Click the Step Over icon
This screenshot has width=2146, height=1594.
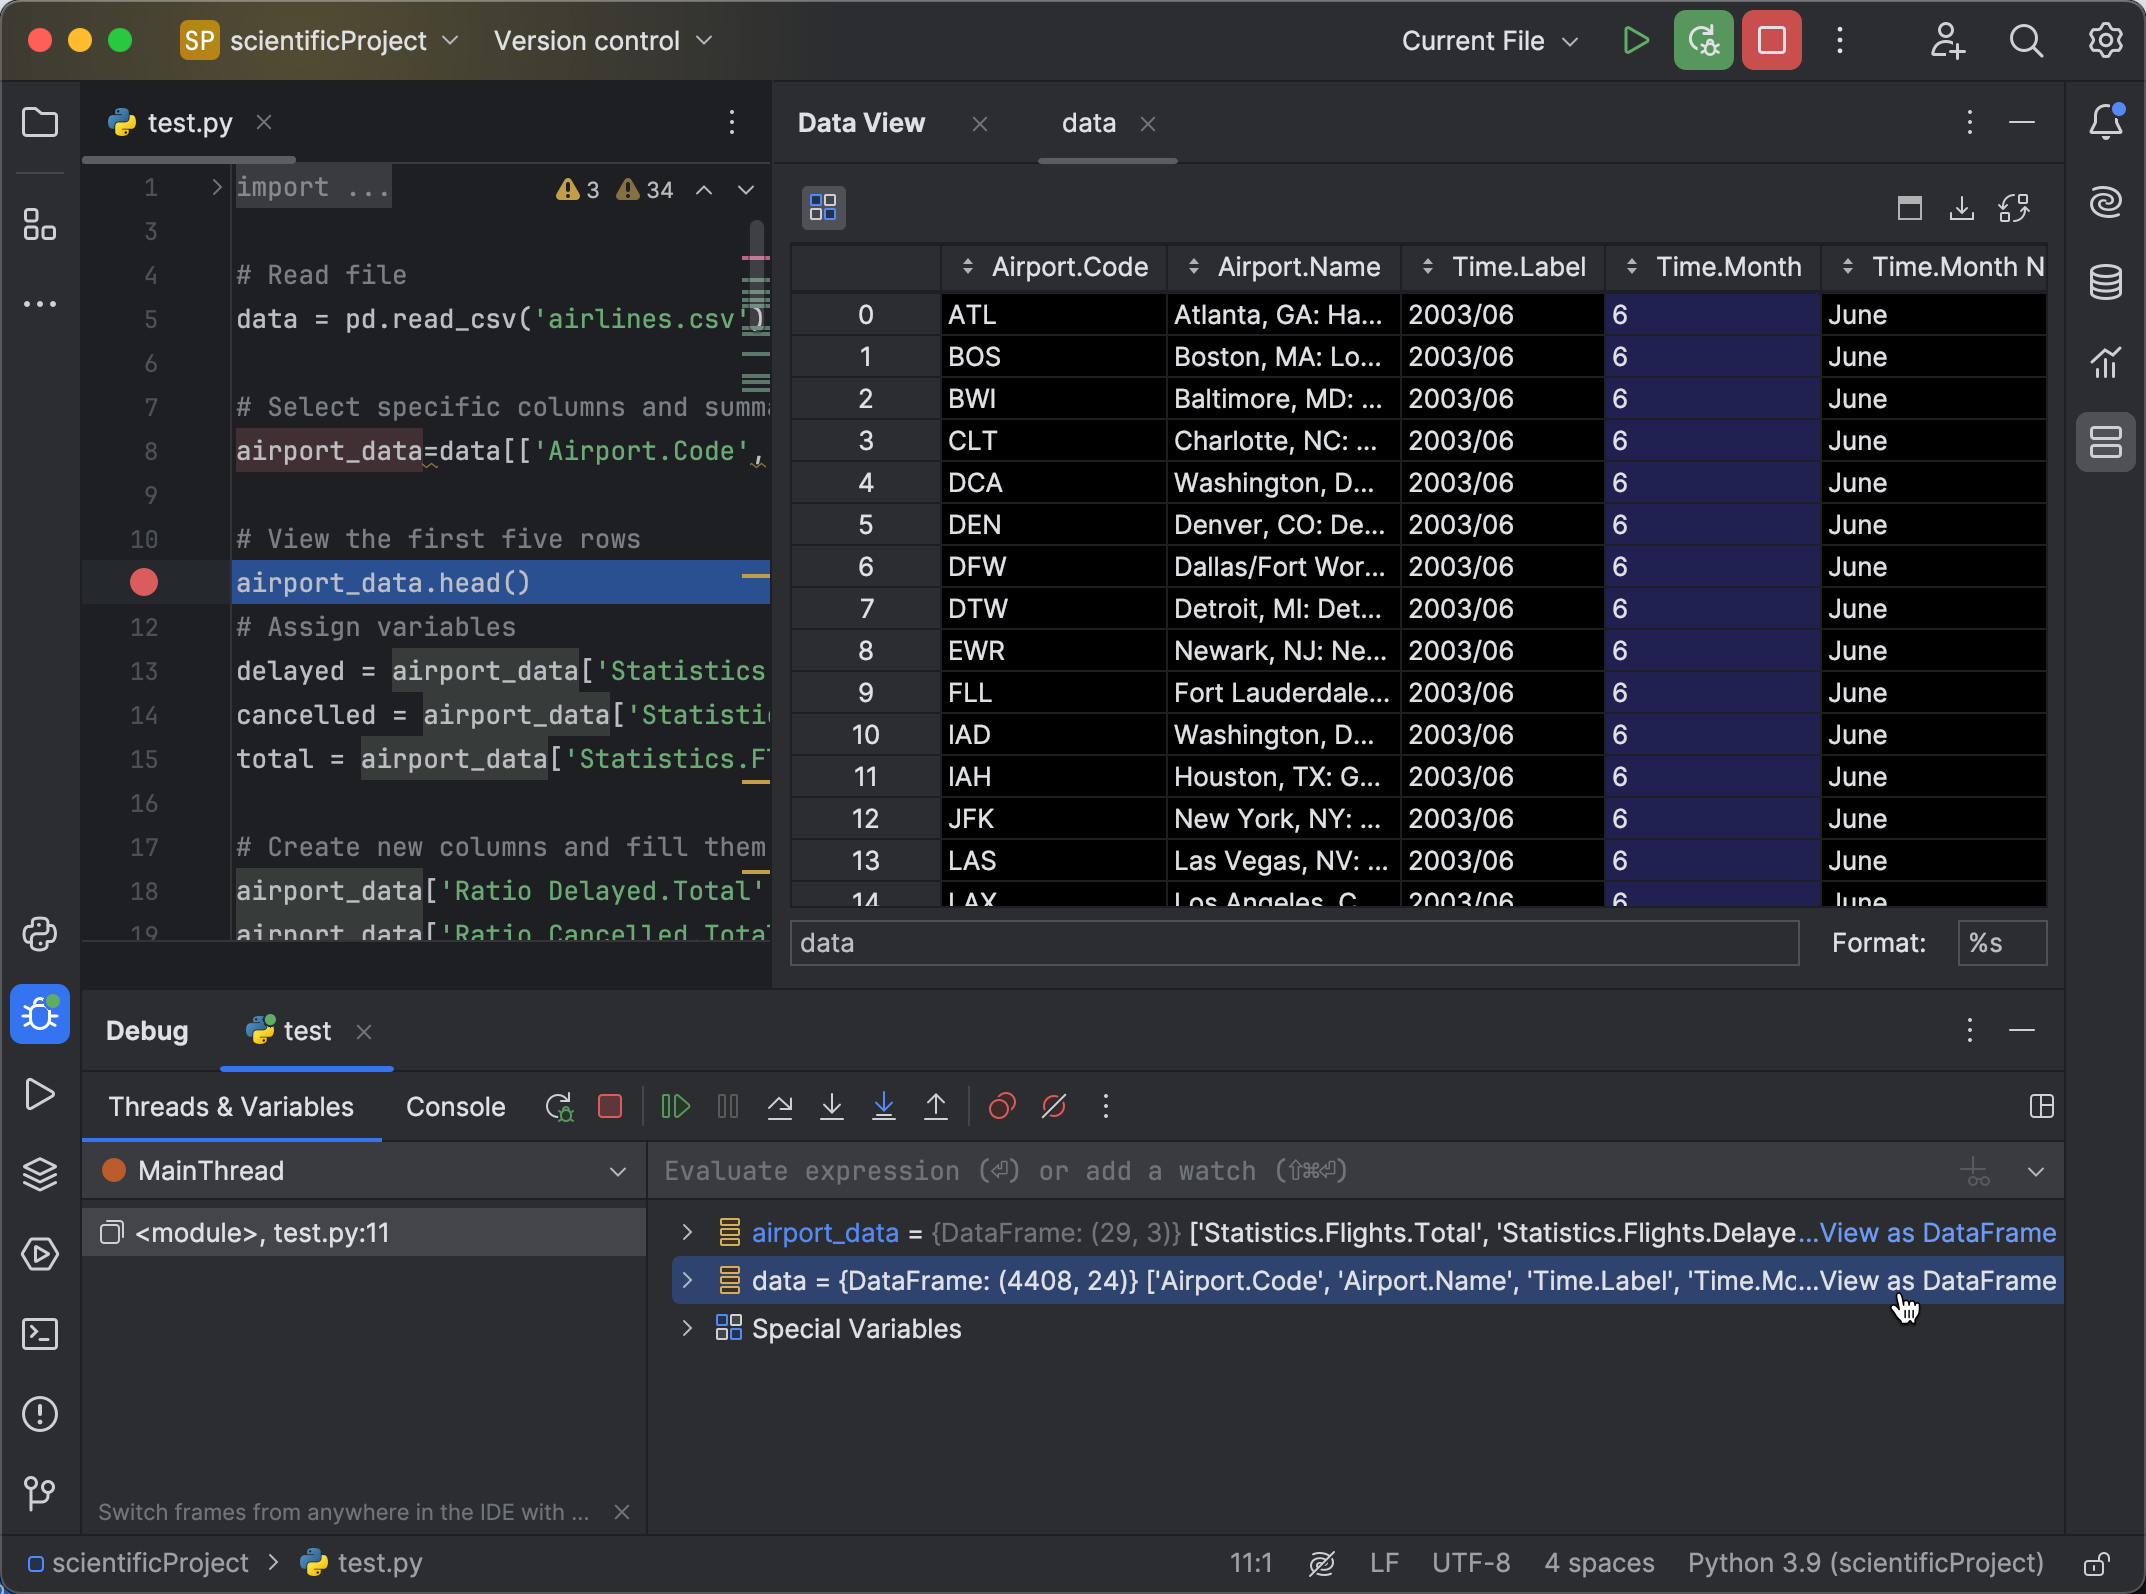(780, 1106)
